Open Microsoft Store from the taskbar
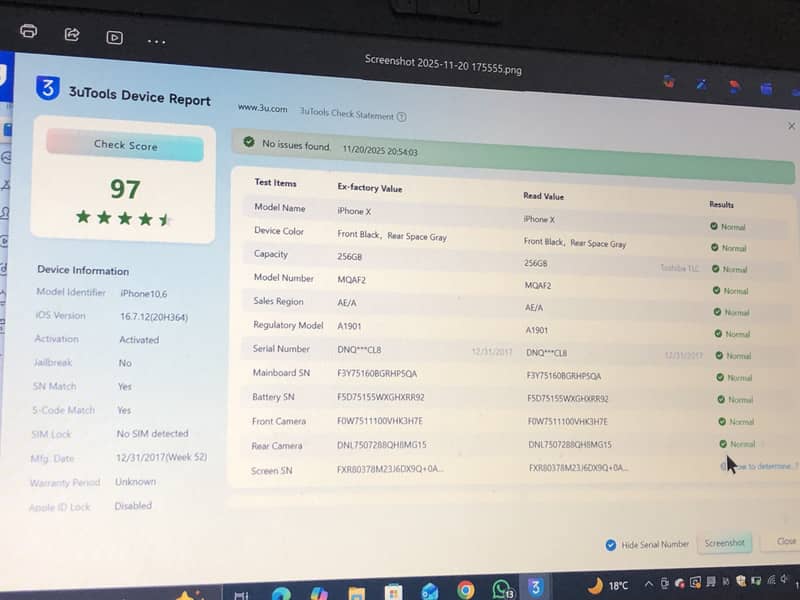This screenshot has width=800, height=600. [x=393, y=592]
